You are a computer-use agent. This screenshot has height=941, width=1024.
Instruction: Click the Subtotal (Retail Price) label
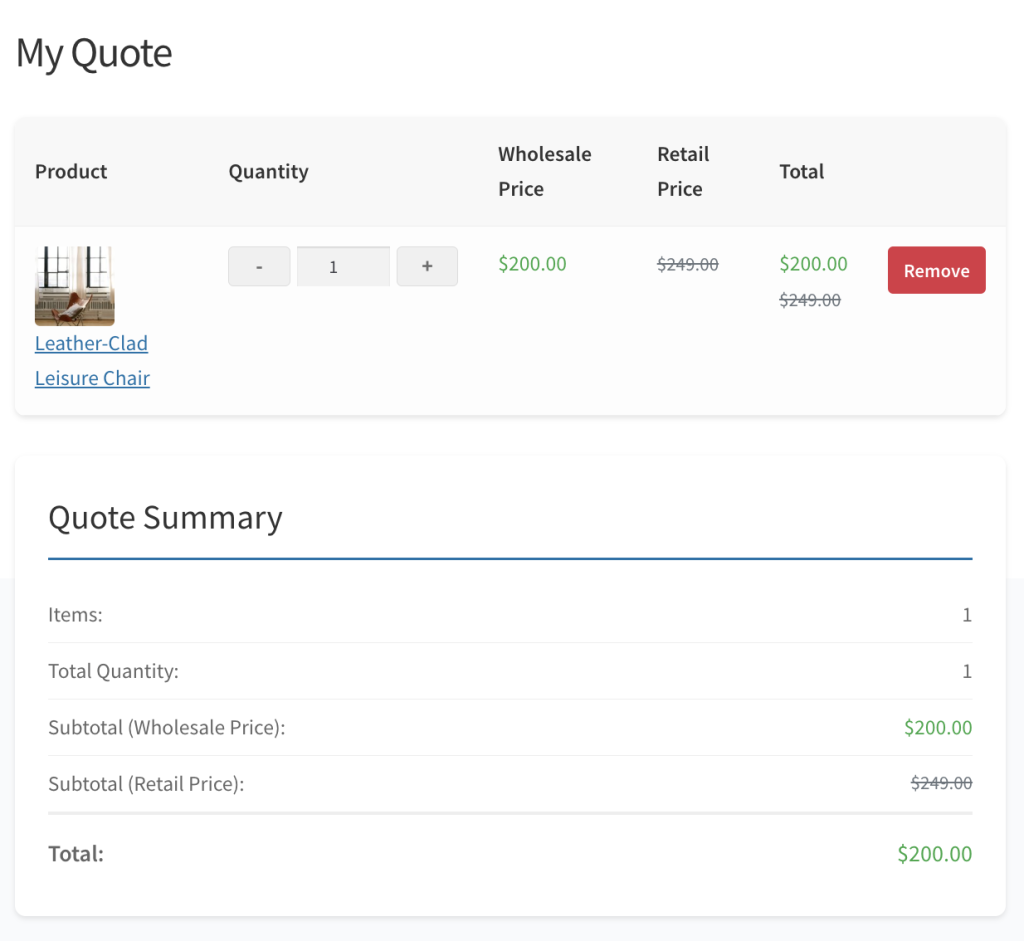pos(146,784)
